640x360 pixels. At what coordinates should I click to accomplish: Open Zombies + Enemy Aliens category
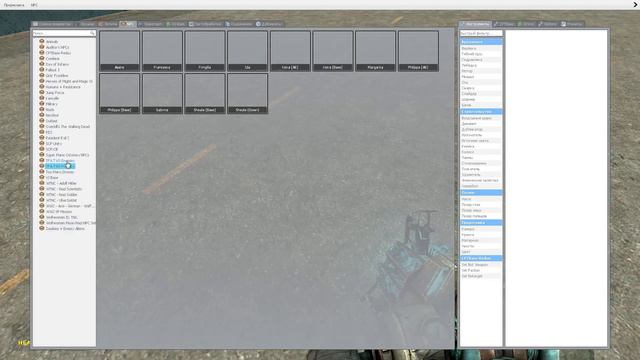point(65,229)
